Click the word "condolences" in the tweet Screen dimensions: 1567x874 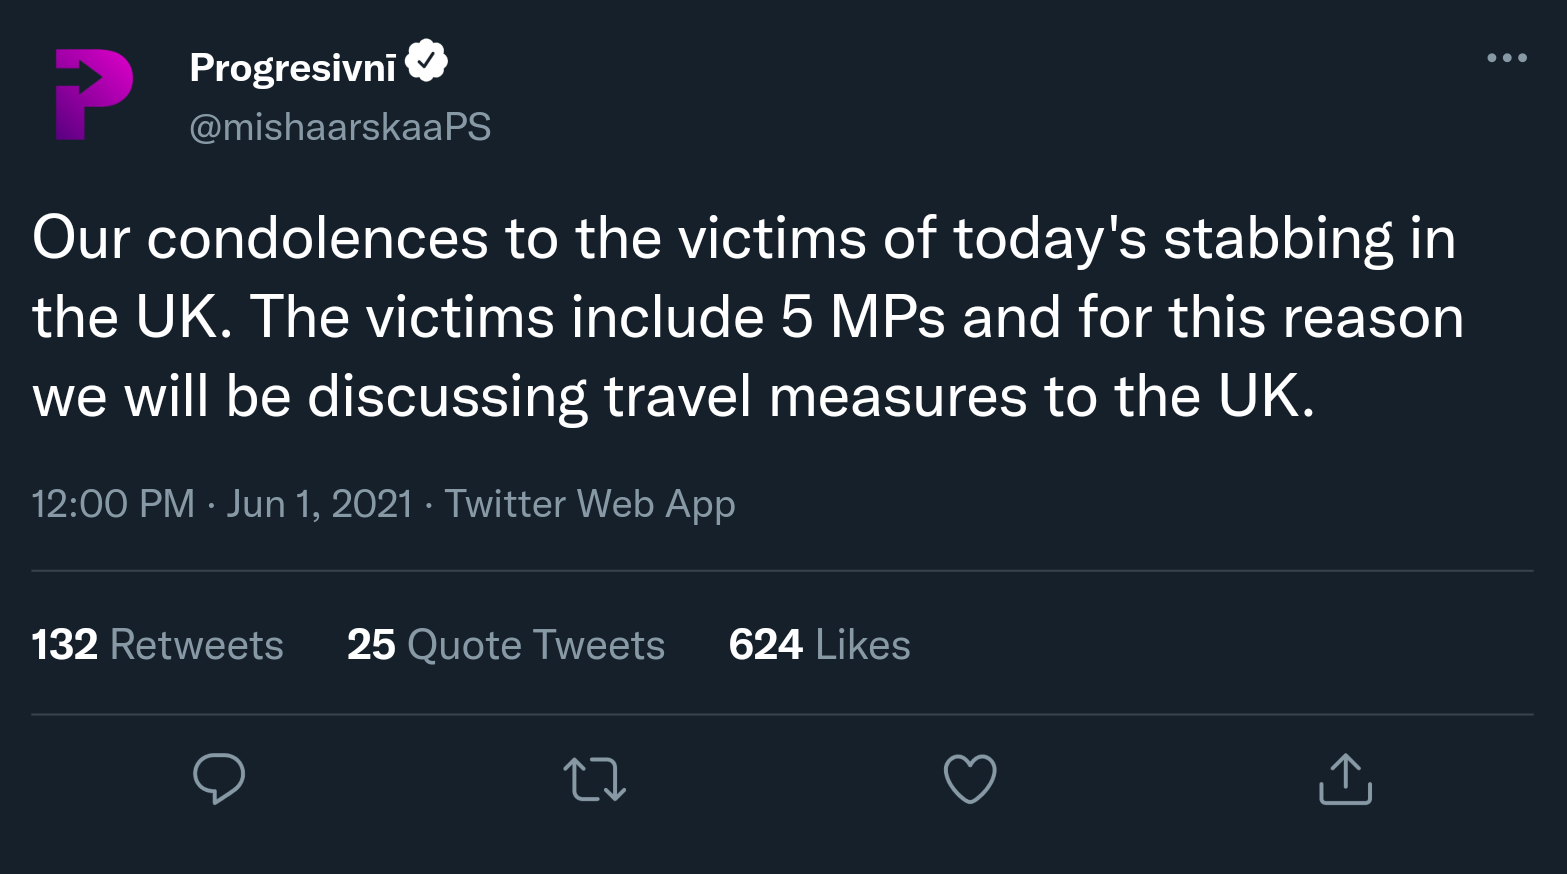tap(317, 239)
